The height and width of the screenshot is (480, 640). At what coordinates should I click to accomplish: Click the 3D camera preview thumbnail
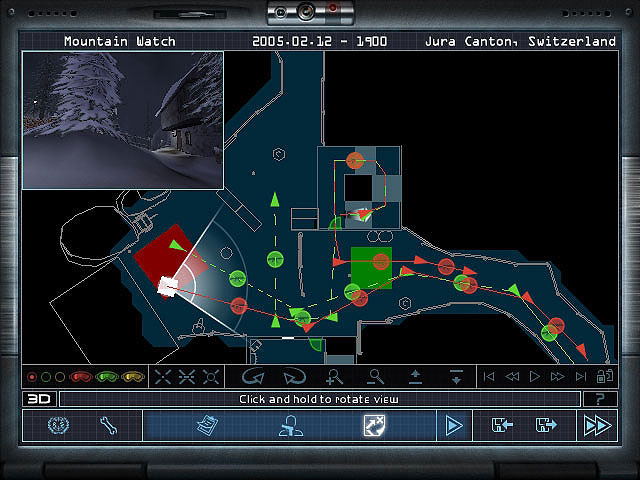(123, 120)
